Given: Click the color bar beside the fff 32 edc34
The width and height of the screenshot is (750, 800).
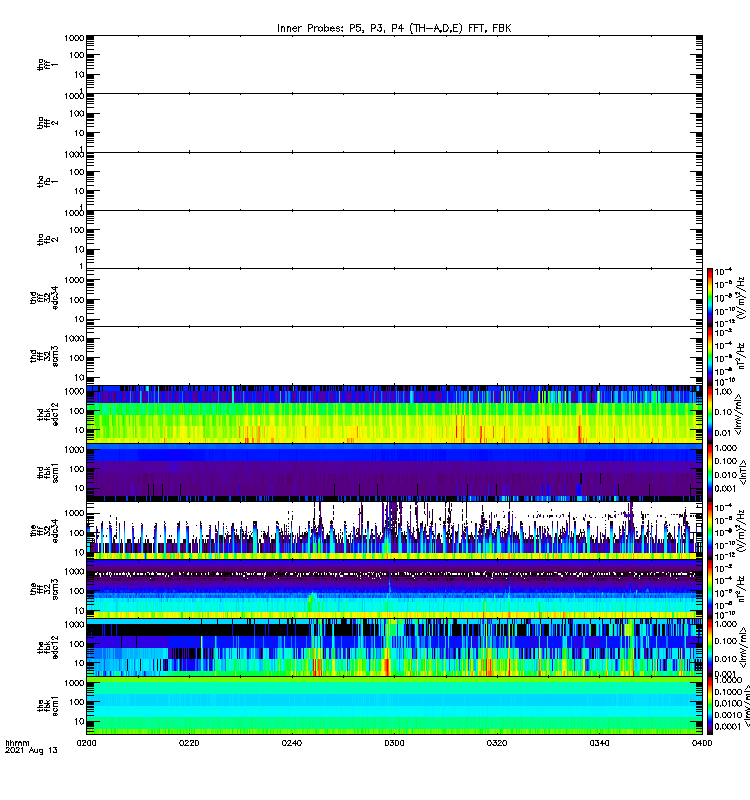Looking at the screenshot, I should click(x=710, y=531).
